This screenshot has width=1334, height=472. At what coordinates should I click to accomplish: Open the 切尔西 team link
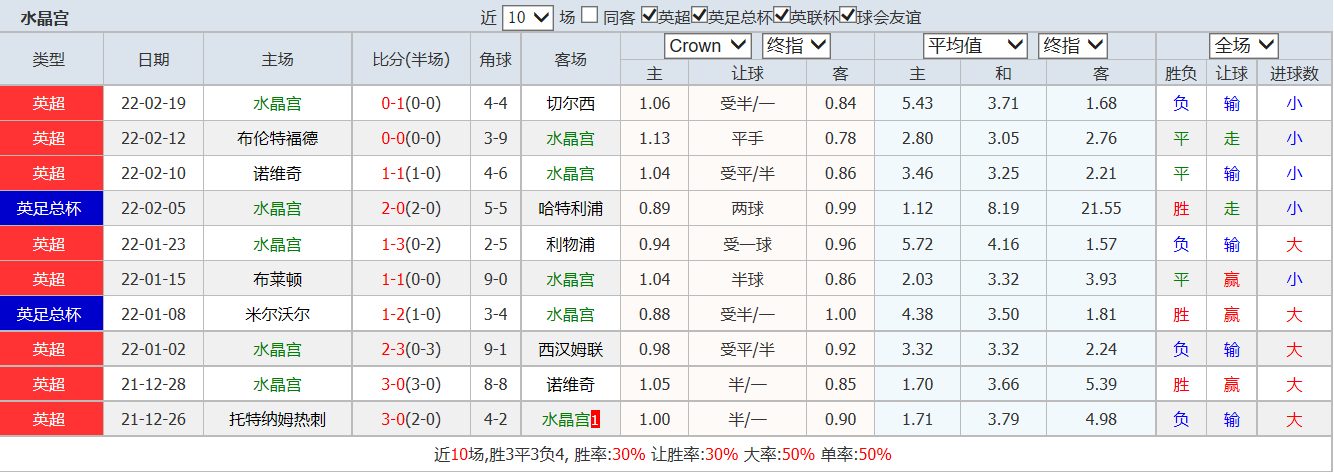(570, 104)
